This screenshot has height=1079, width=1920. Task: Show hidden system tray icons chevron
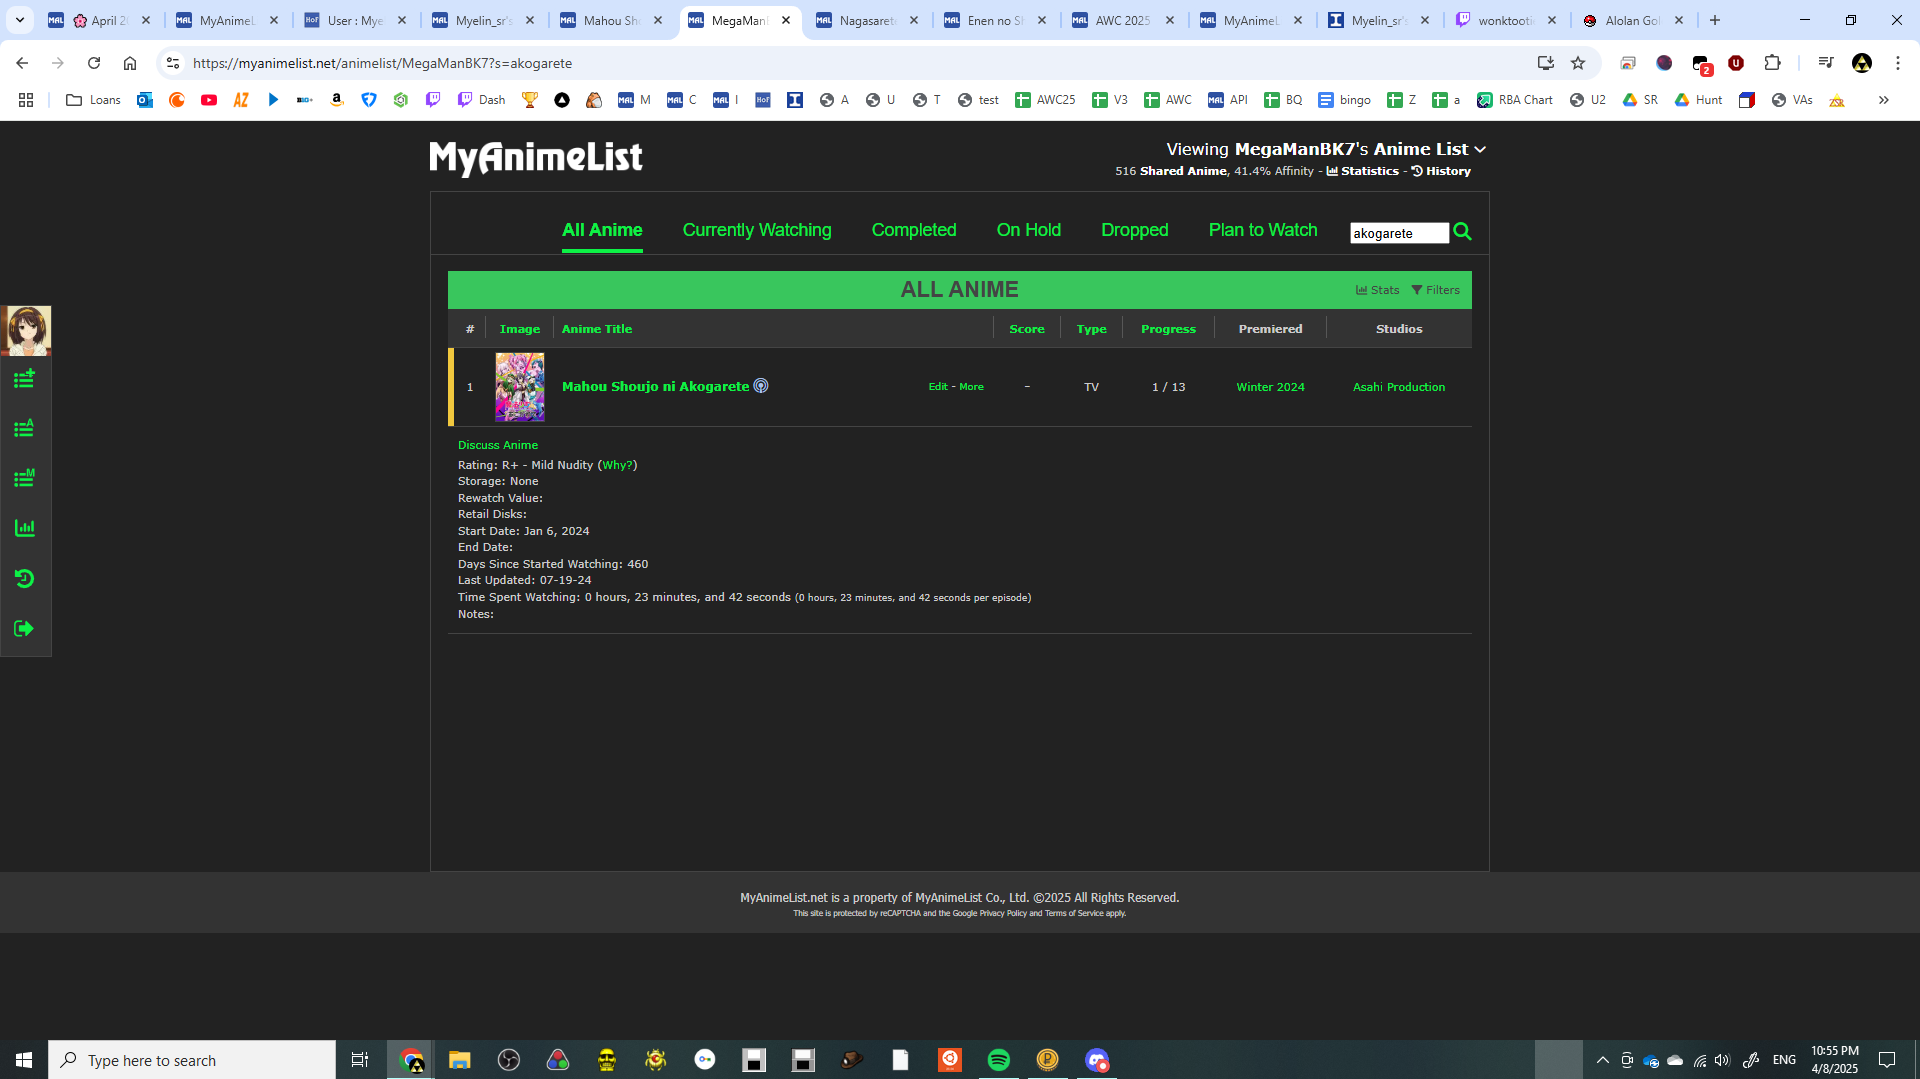[1603, 1060]
